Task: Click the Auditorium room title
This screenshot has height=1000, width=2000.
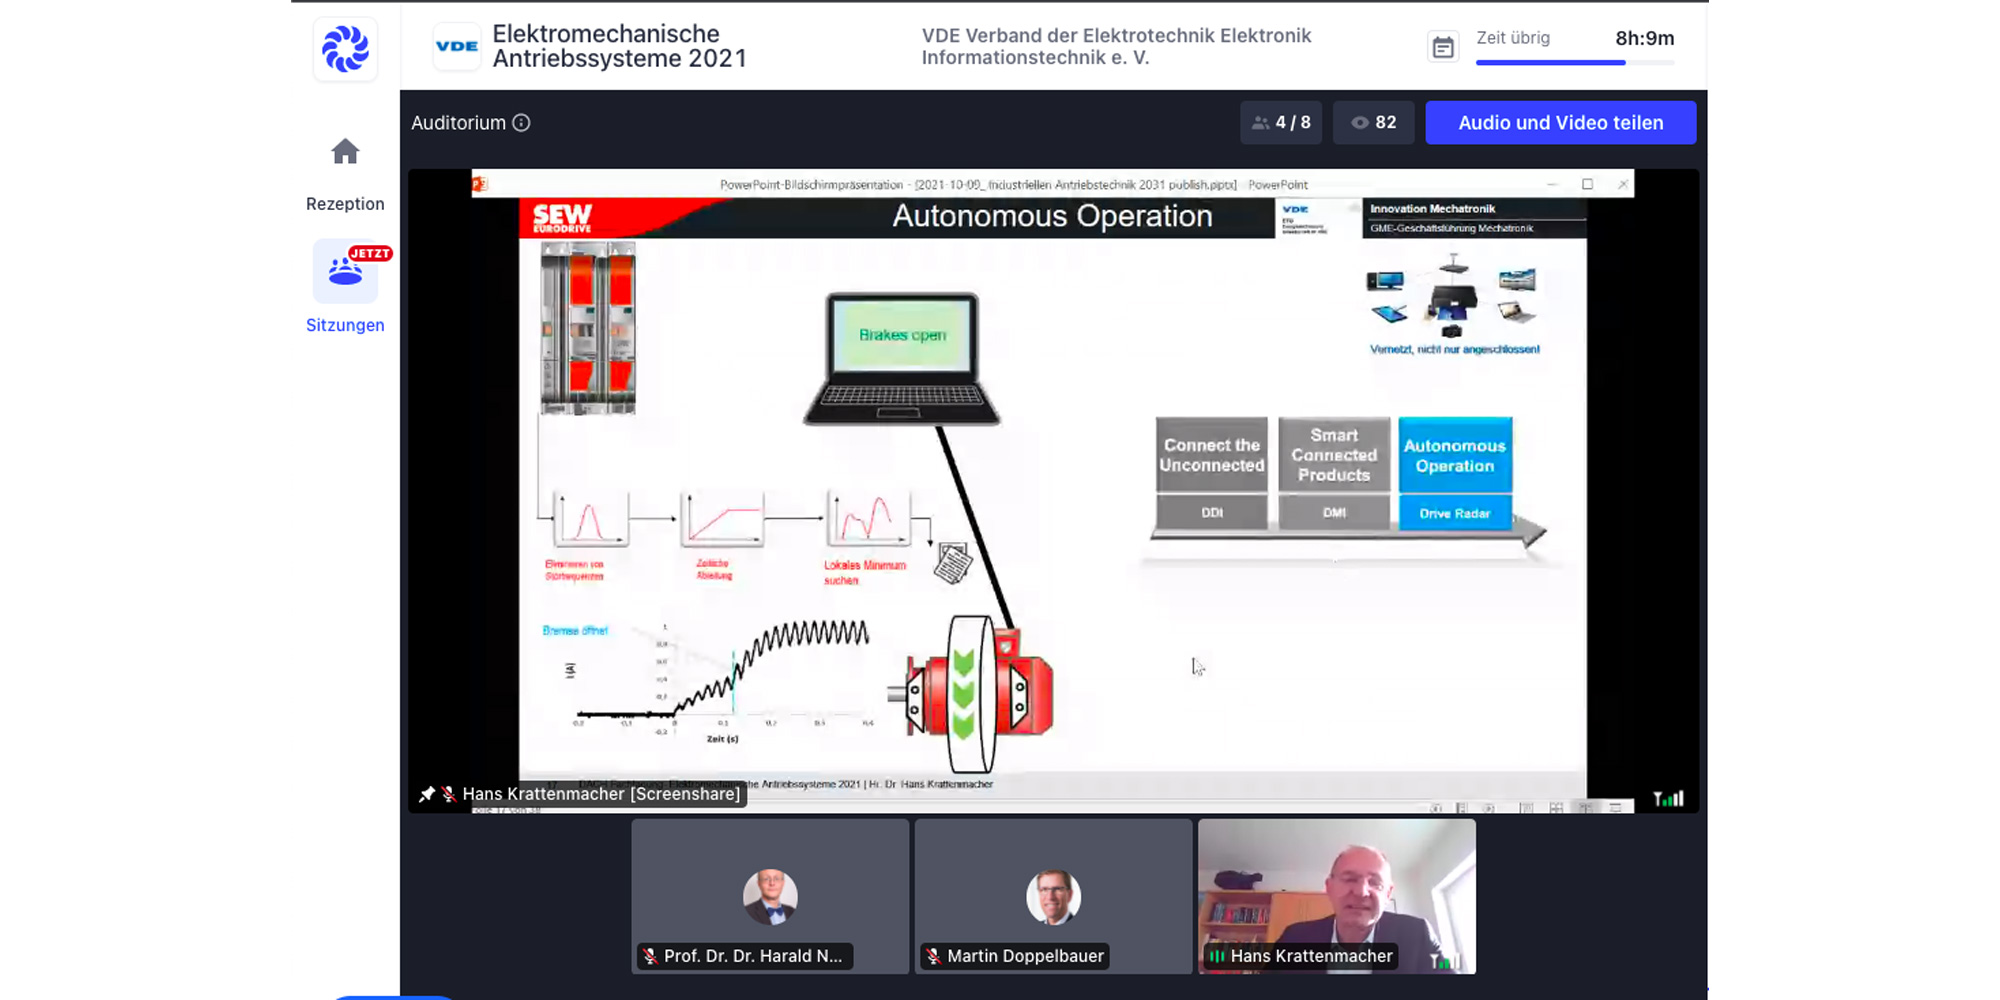Action: pyautogui.click(x=458, y=123)
